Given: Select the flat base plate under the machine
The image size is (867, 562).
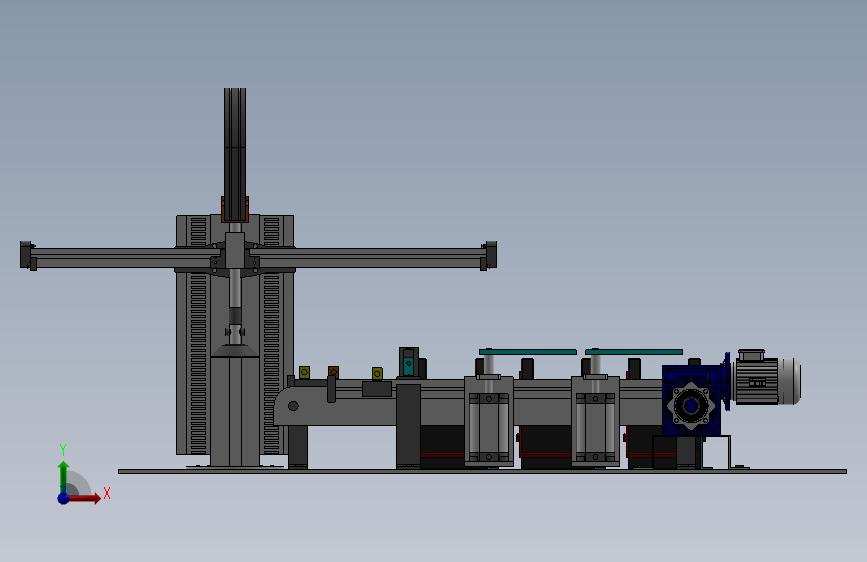Looking at the screenshot, I should [482, 471].
